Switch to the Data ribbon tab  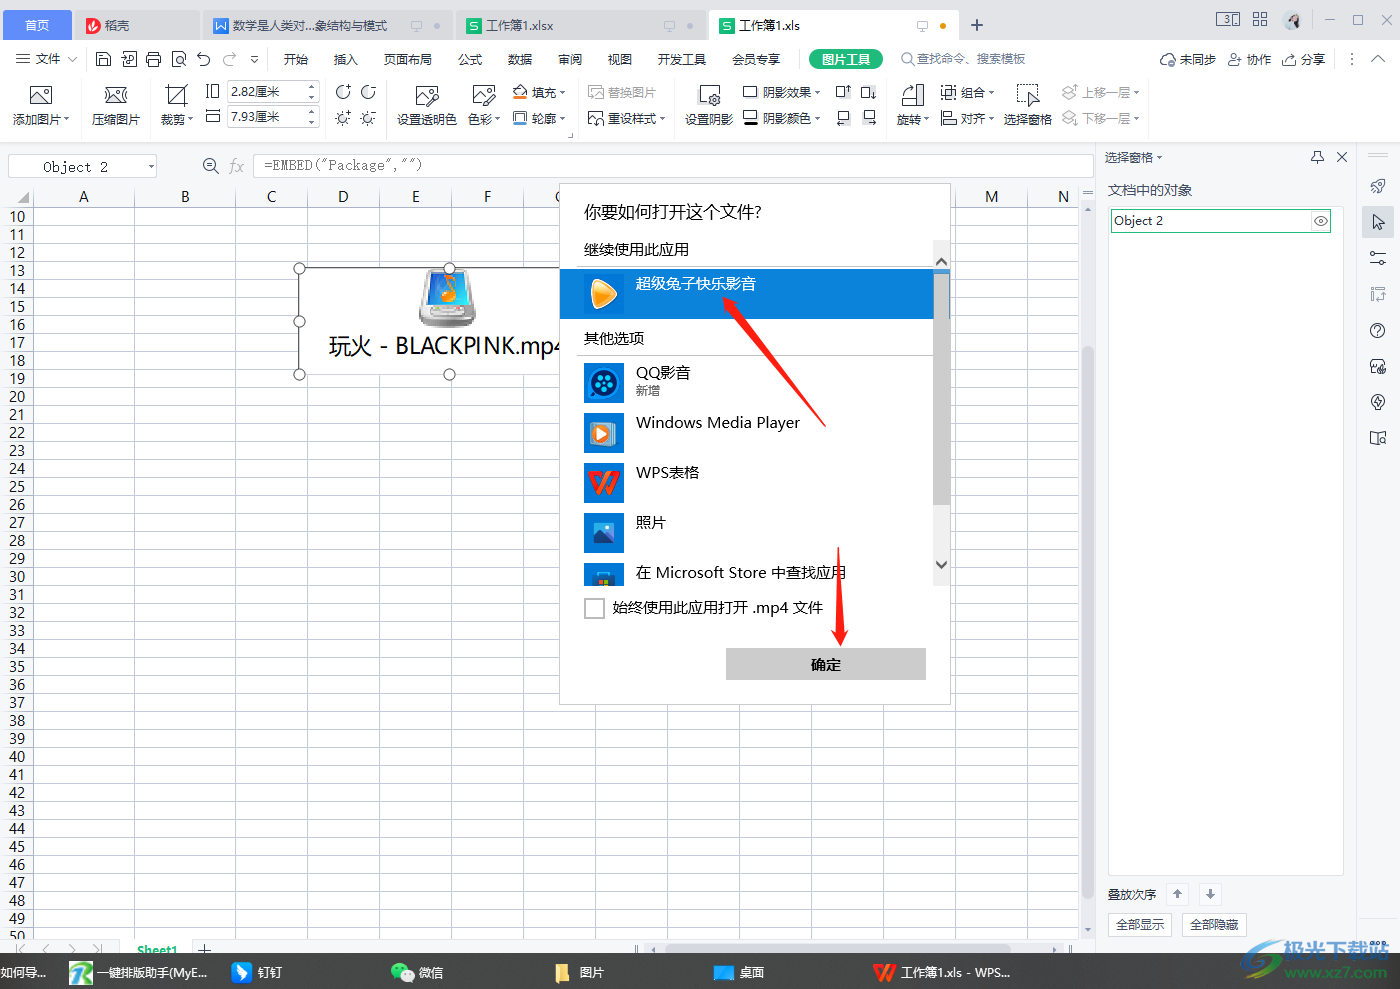(520, 59)
